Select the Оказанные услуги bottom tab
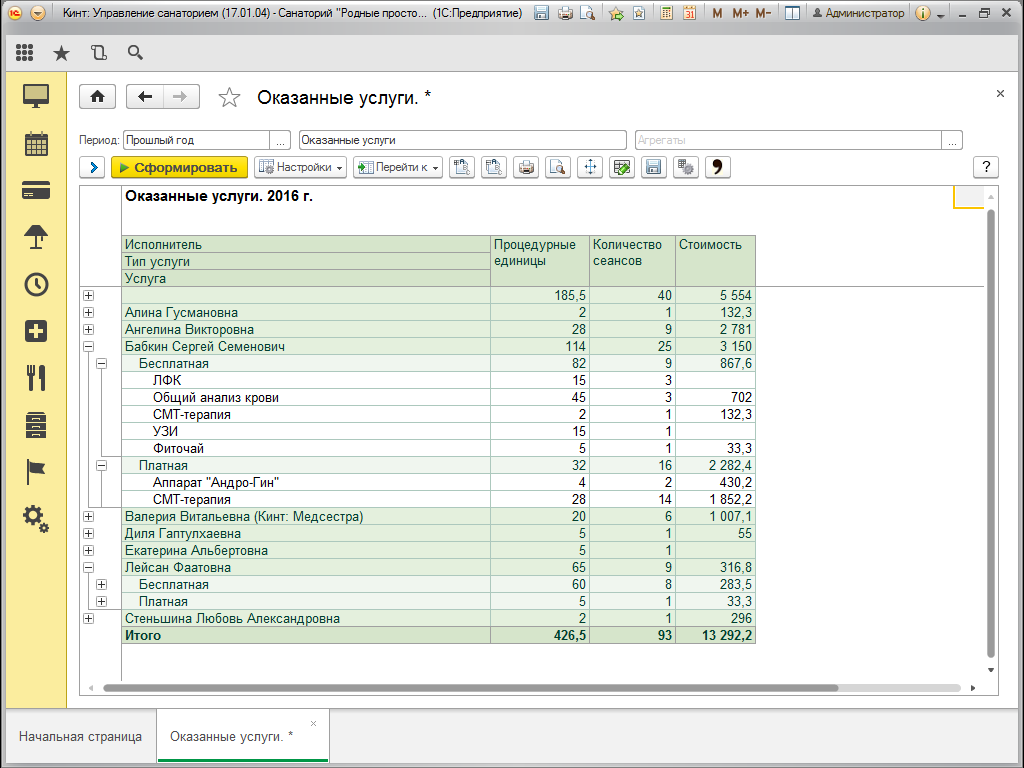1024x768 pixels. 232,737
